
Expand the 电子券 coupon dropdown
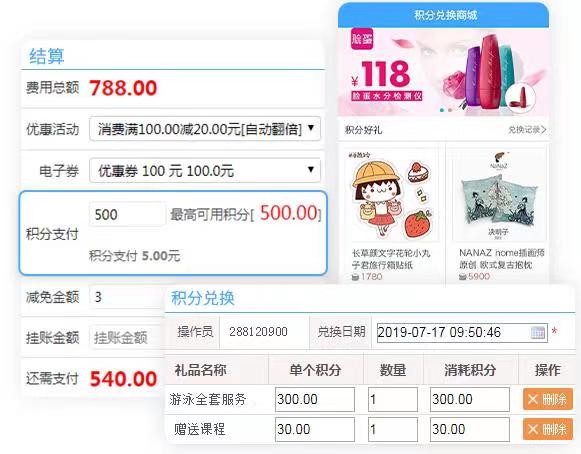click(x=205, y=170)
